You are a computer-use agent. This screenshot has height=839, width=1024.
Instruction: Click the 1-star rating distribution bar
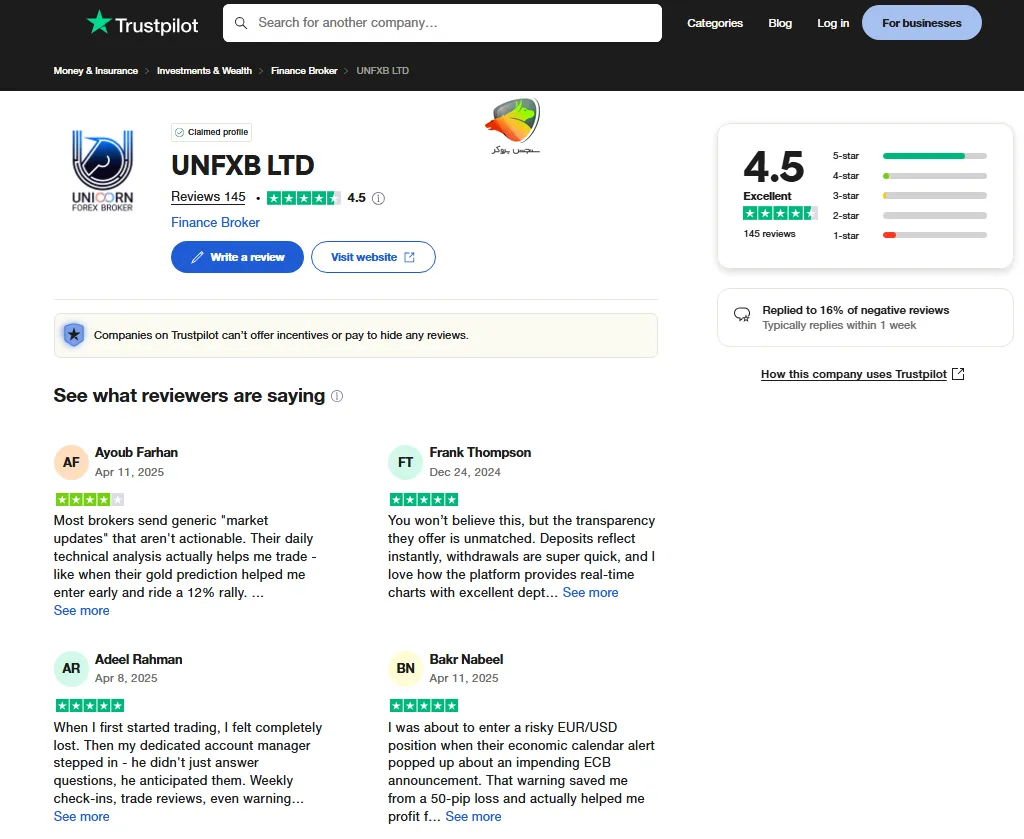point(934,235)
